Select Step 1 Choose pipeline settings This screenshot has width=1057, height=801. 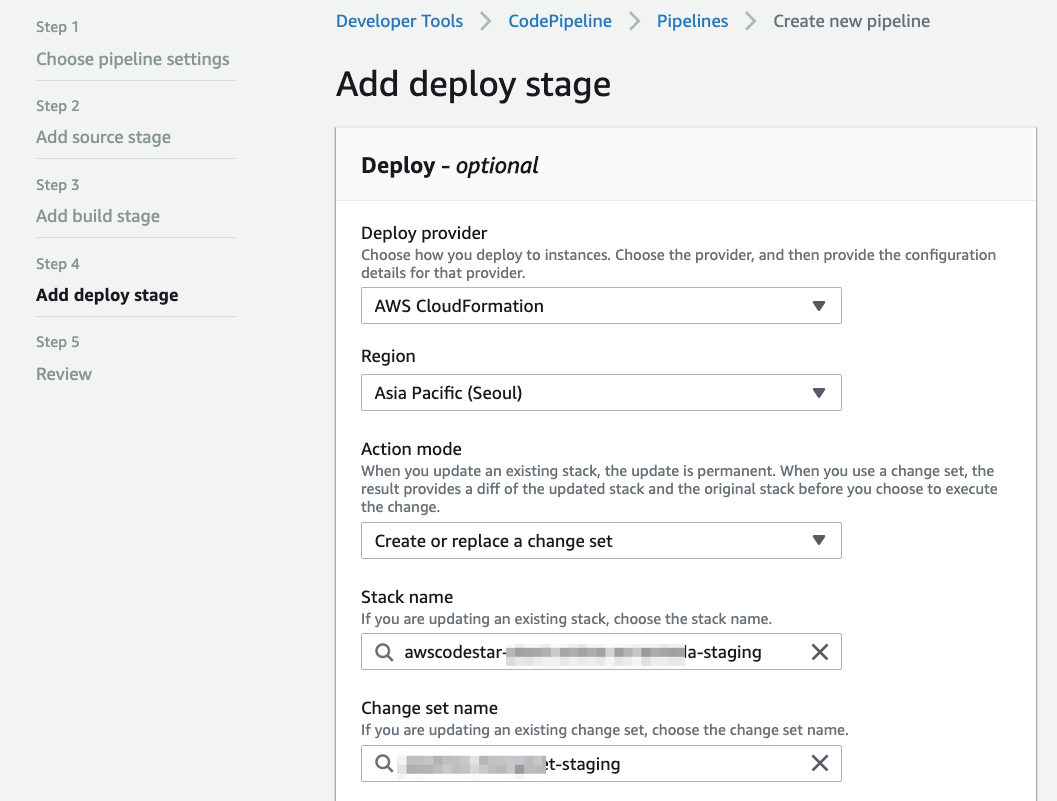tap(133, 59)
